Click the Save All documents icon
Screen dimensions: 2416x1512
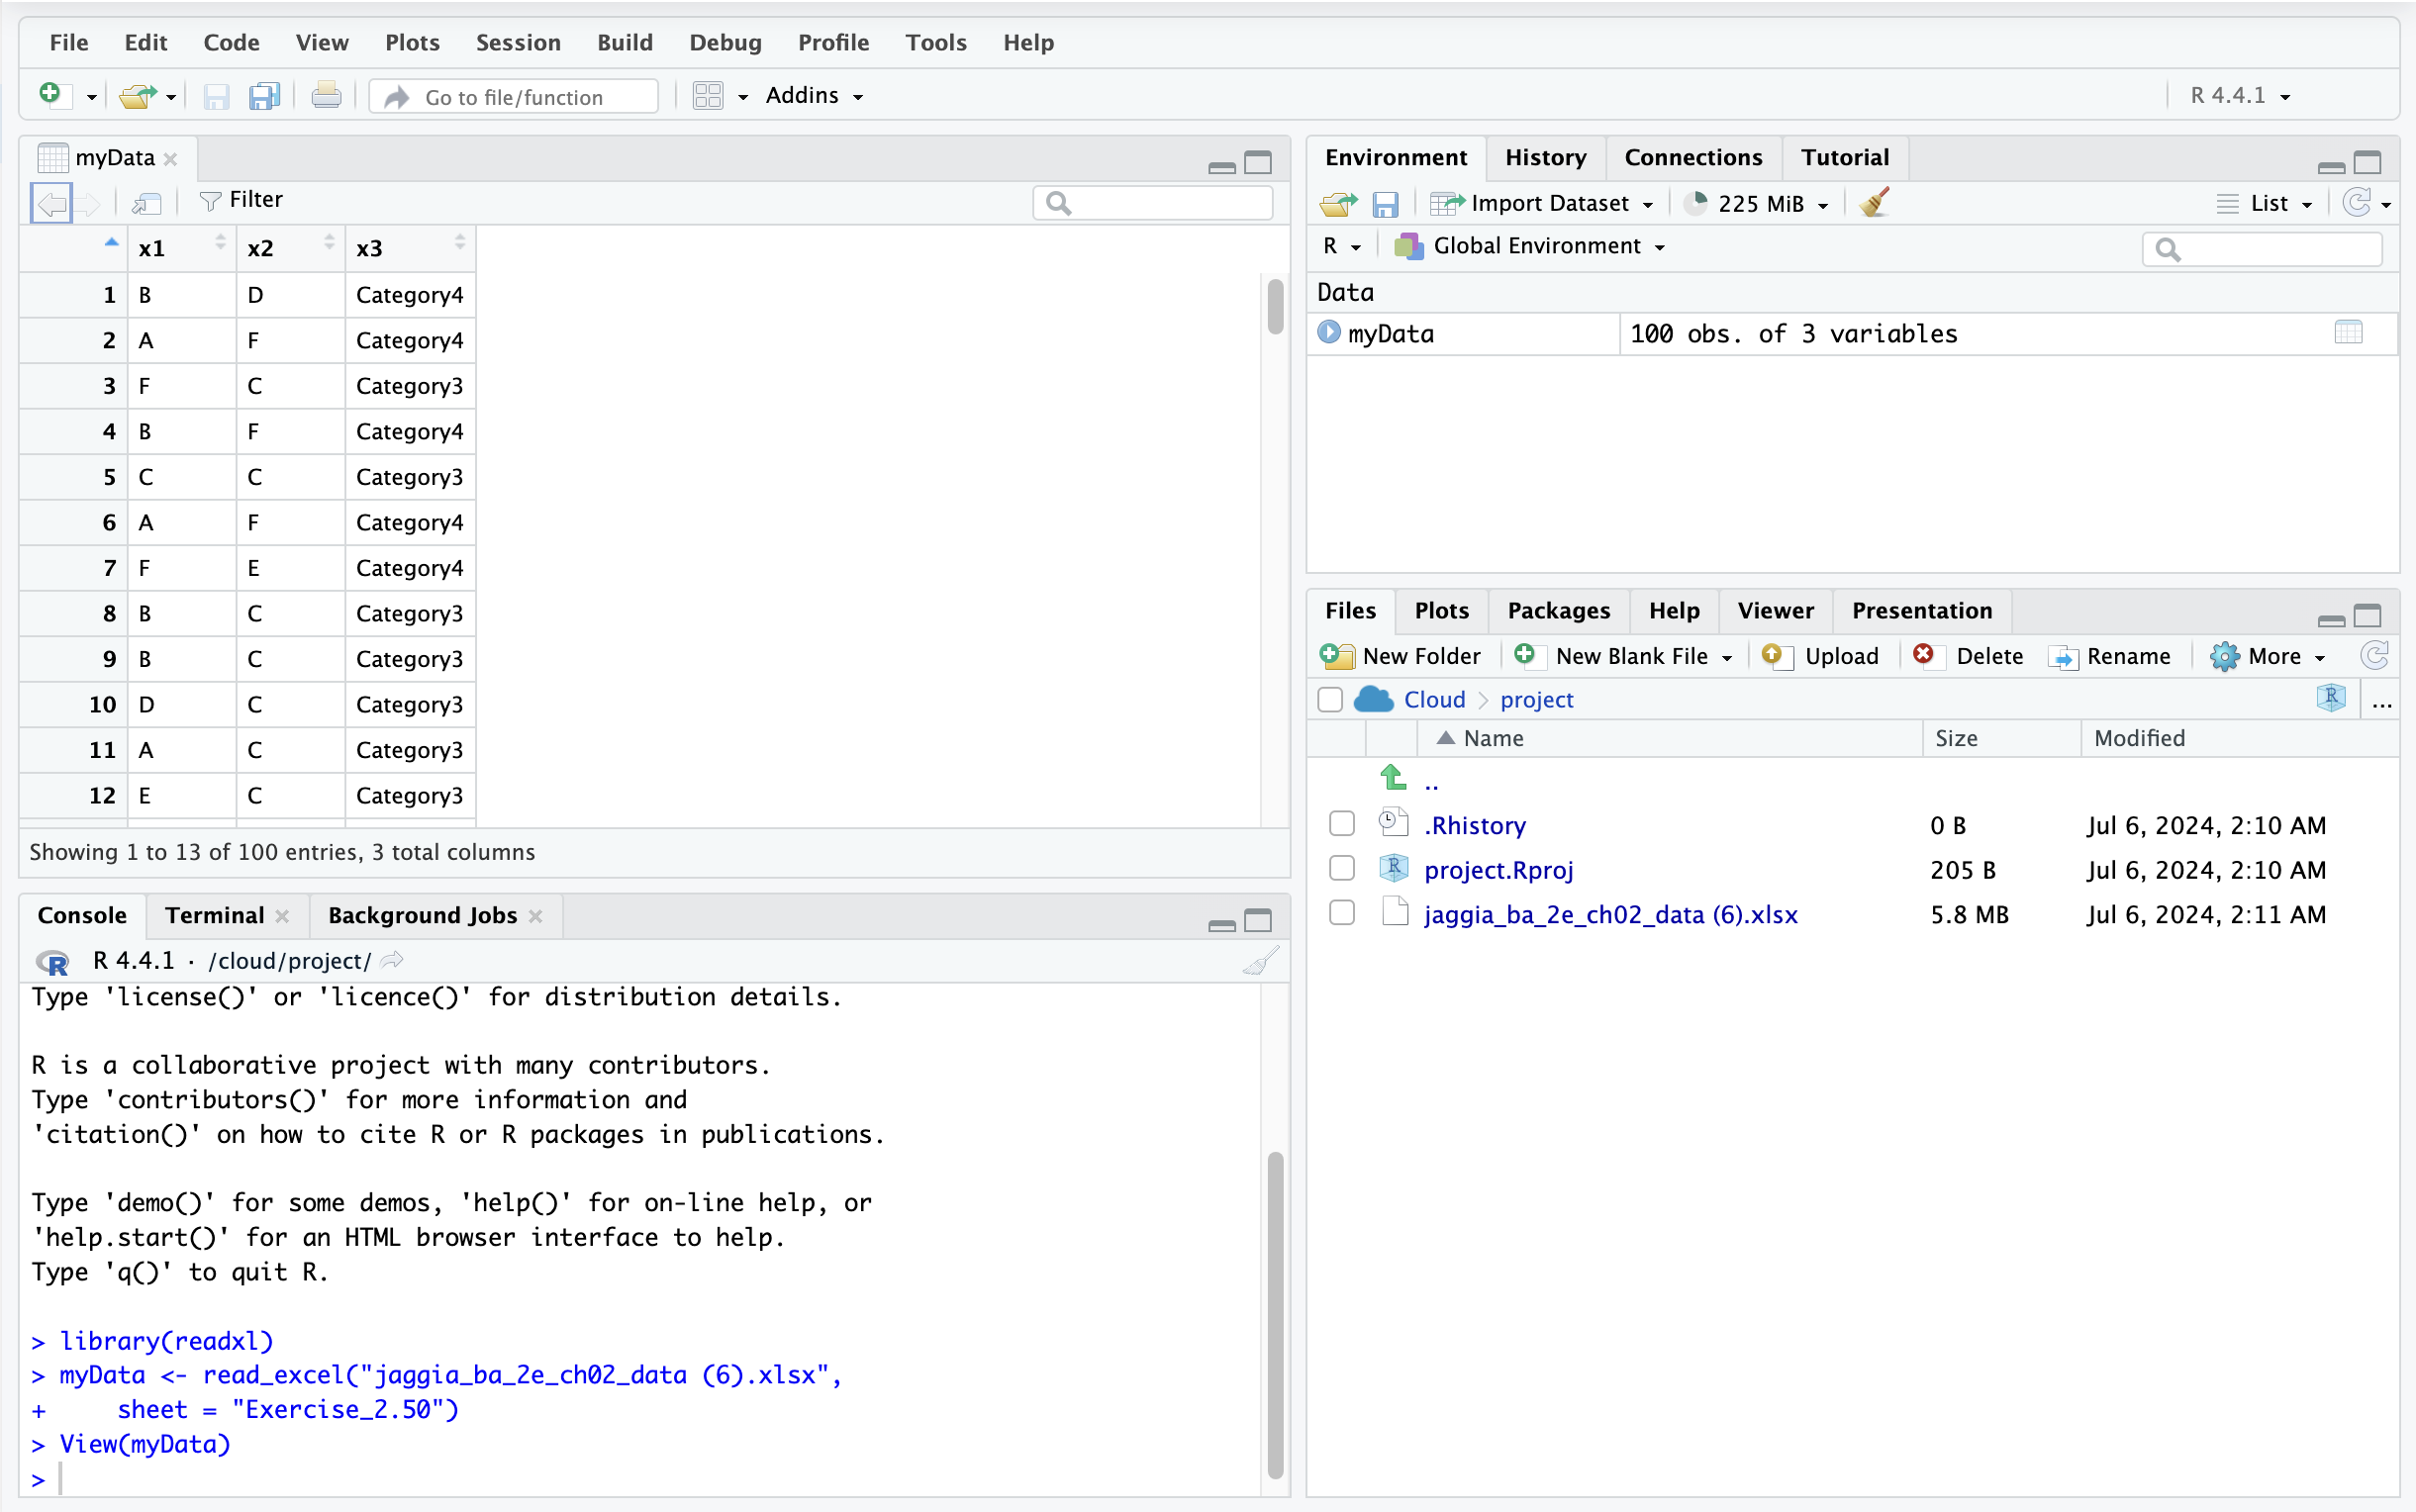click(x=264, y=96)
